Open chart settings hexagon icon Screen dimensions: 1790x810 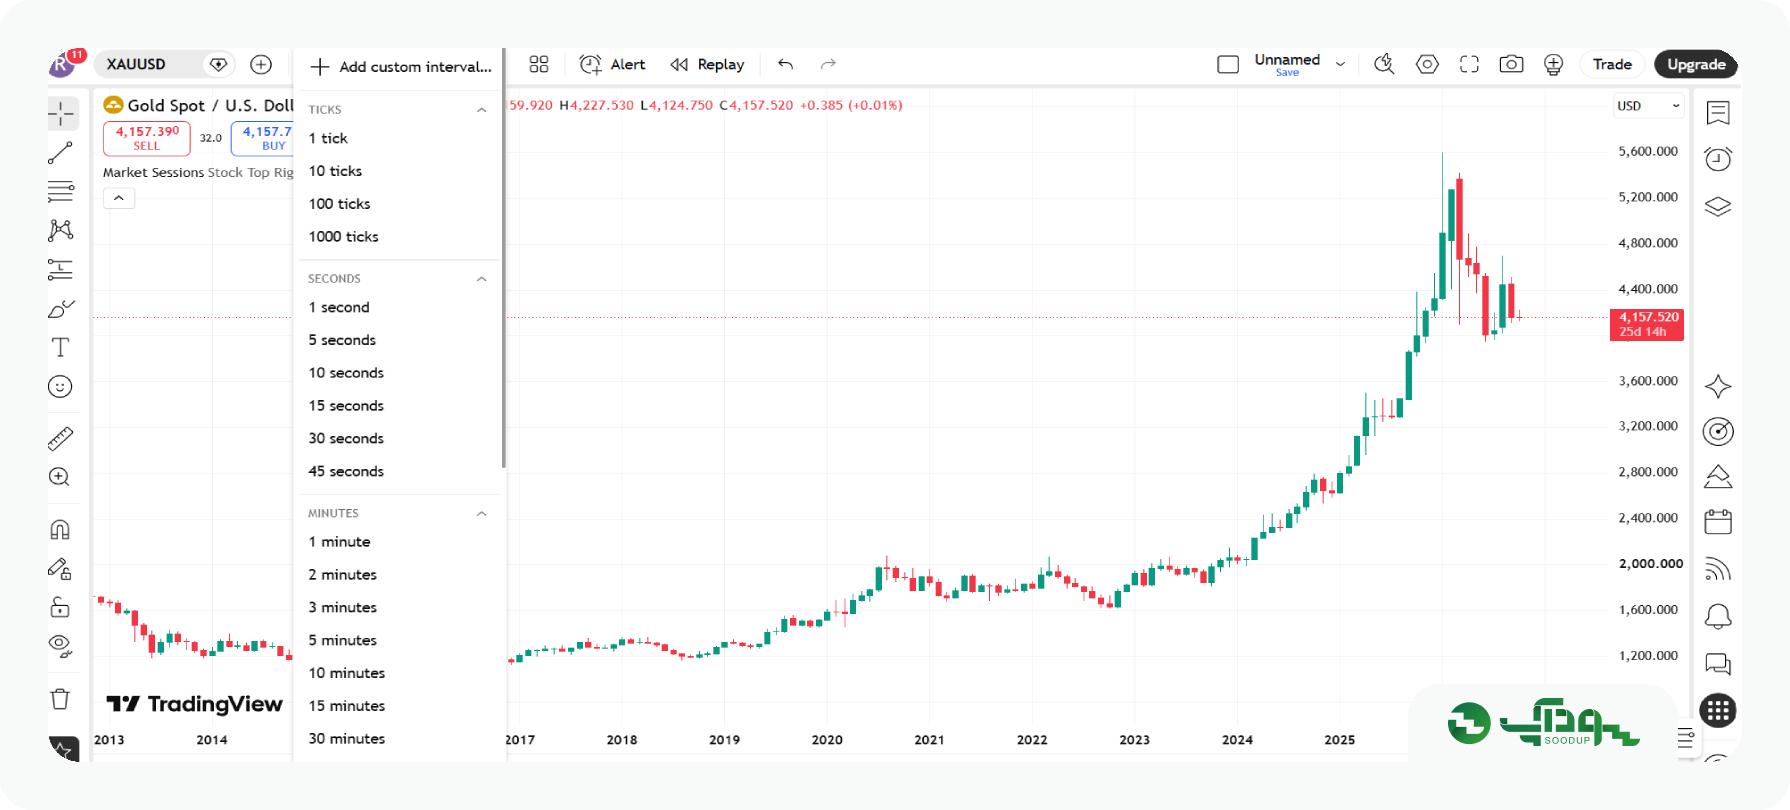click(x=1427, y=64)
